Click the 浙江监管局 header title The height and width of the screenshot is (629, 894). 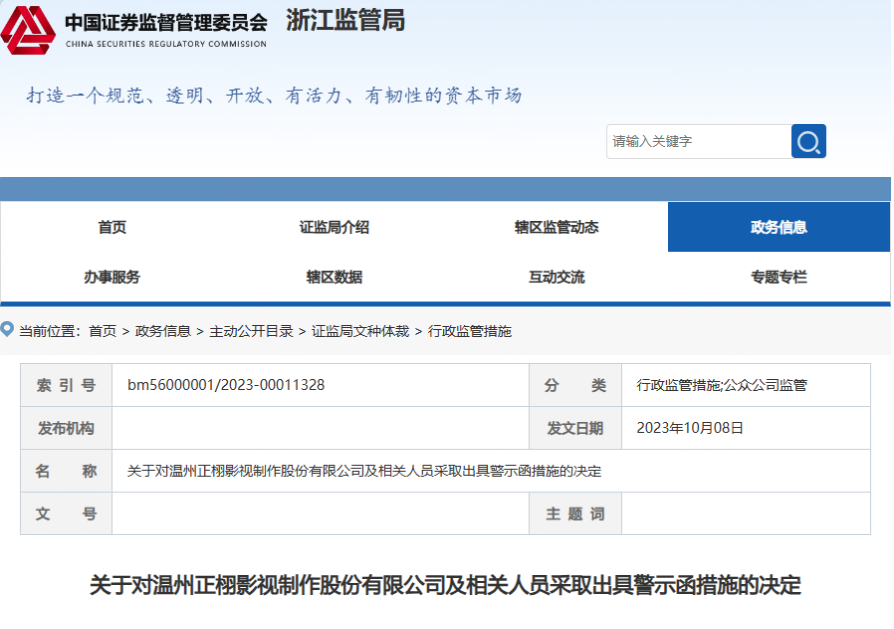(346, 21)
